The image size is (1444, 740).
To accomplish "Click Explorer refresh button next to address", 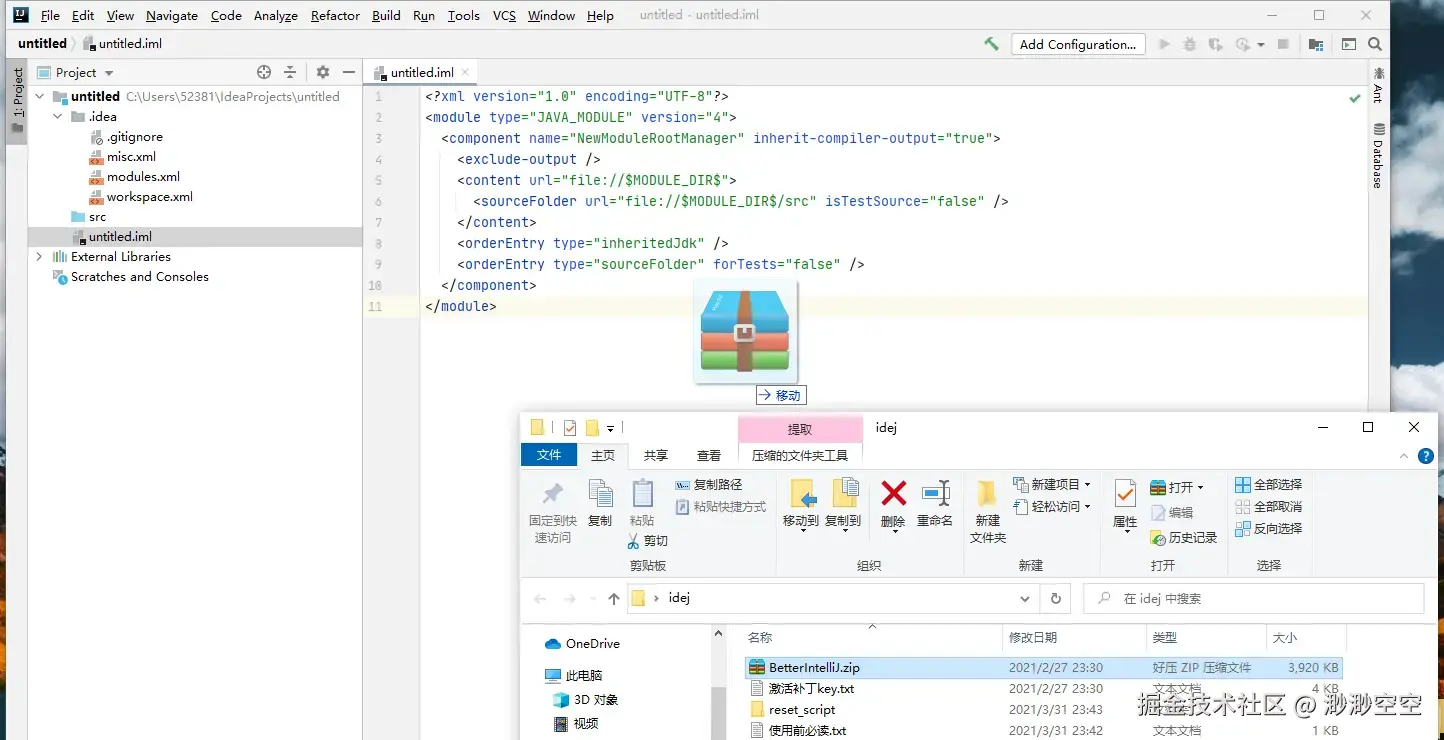I will [1055, 598].
